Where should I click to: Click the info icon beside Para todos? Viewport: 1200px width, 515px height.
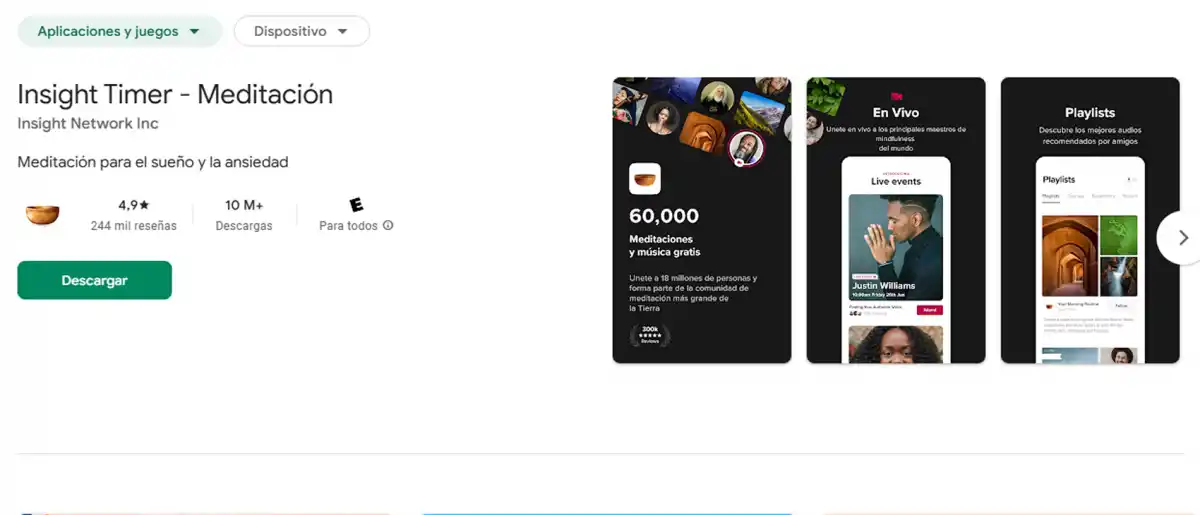pos(388,226)
